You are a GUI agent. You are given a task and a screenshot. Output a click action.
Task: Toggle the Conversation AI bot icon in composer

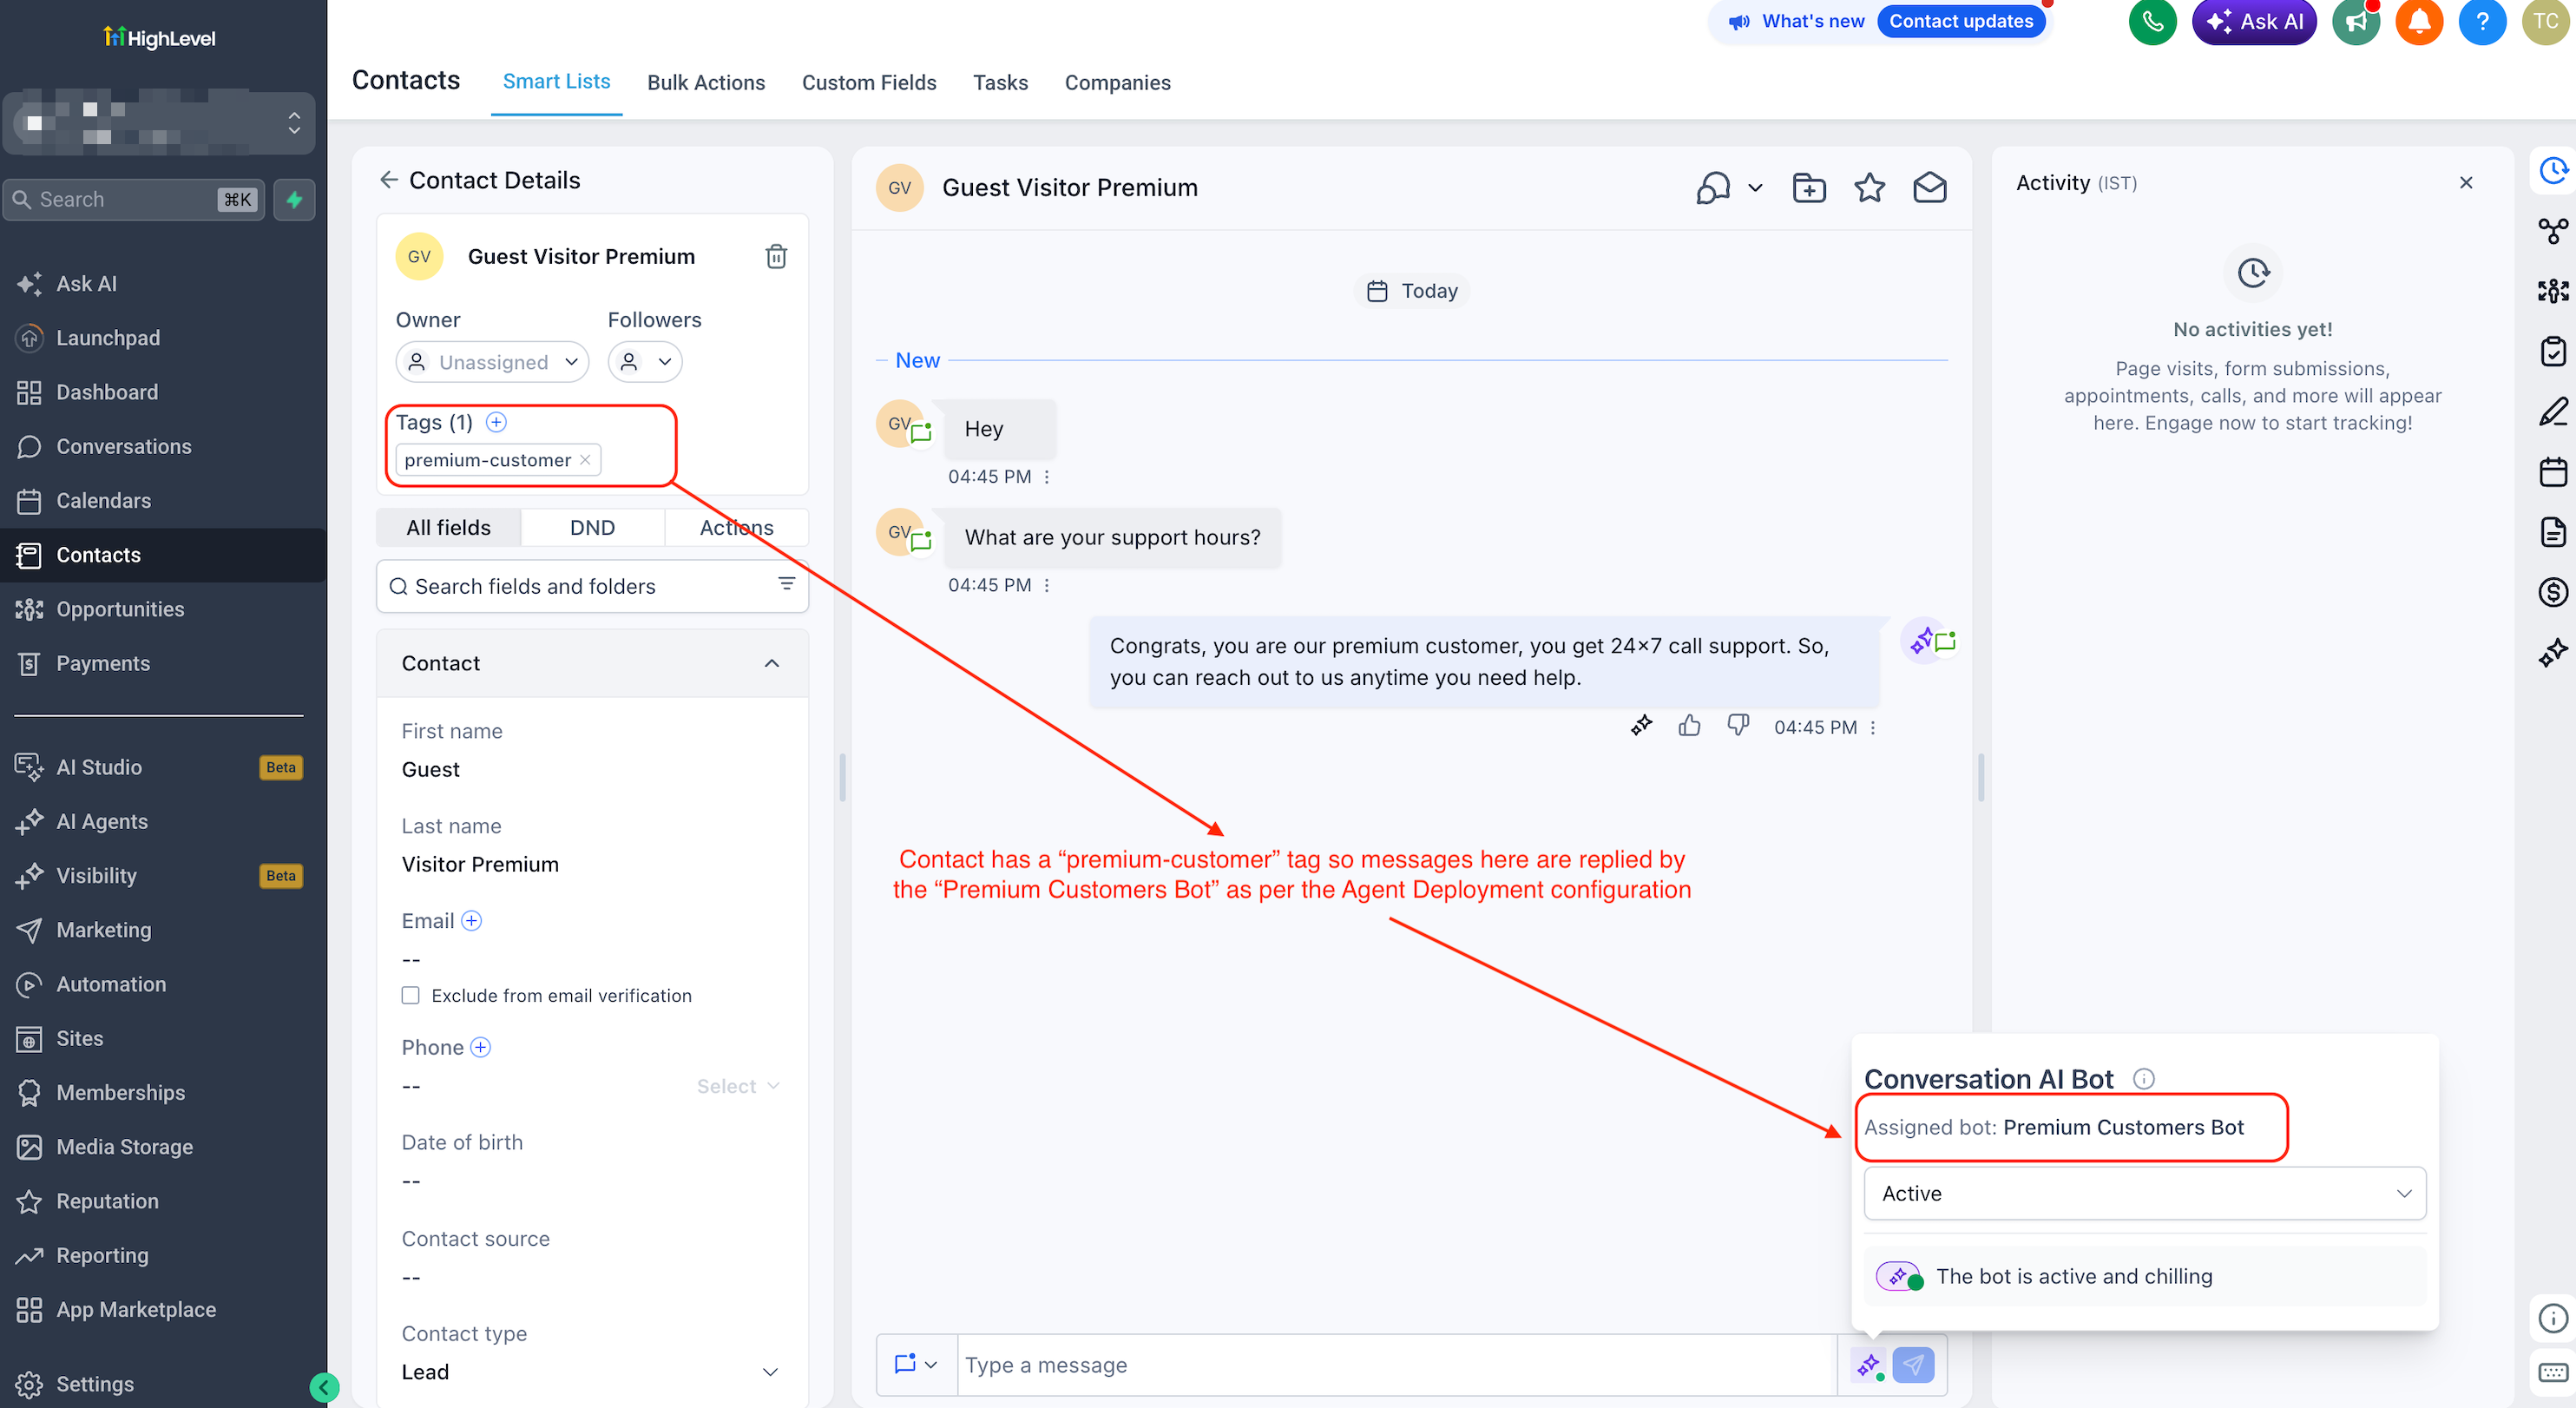pos(1868,1365)
